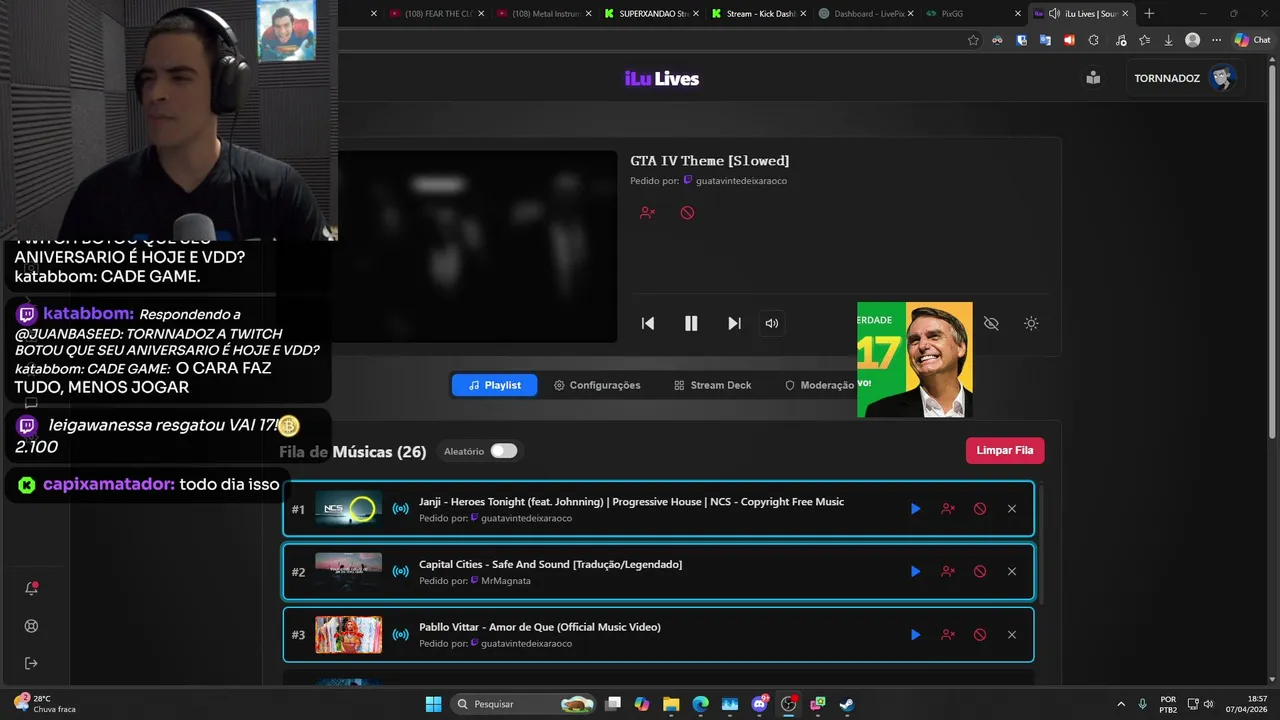Image resolution: width=1280 pixels, height=720 pixels.
Task: Open browser settings three-dot menu
Action: [x=1216, y=40]
